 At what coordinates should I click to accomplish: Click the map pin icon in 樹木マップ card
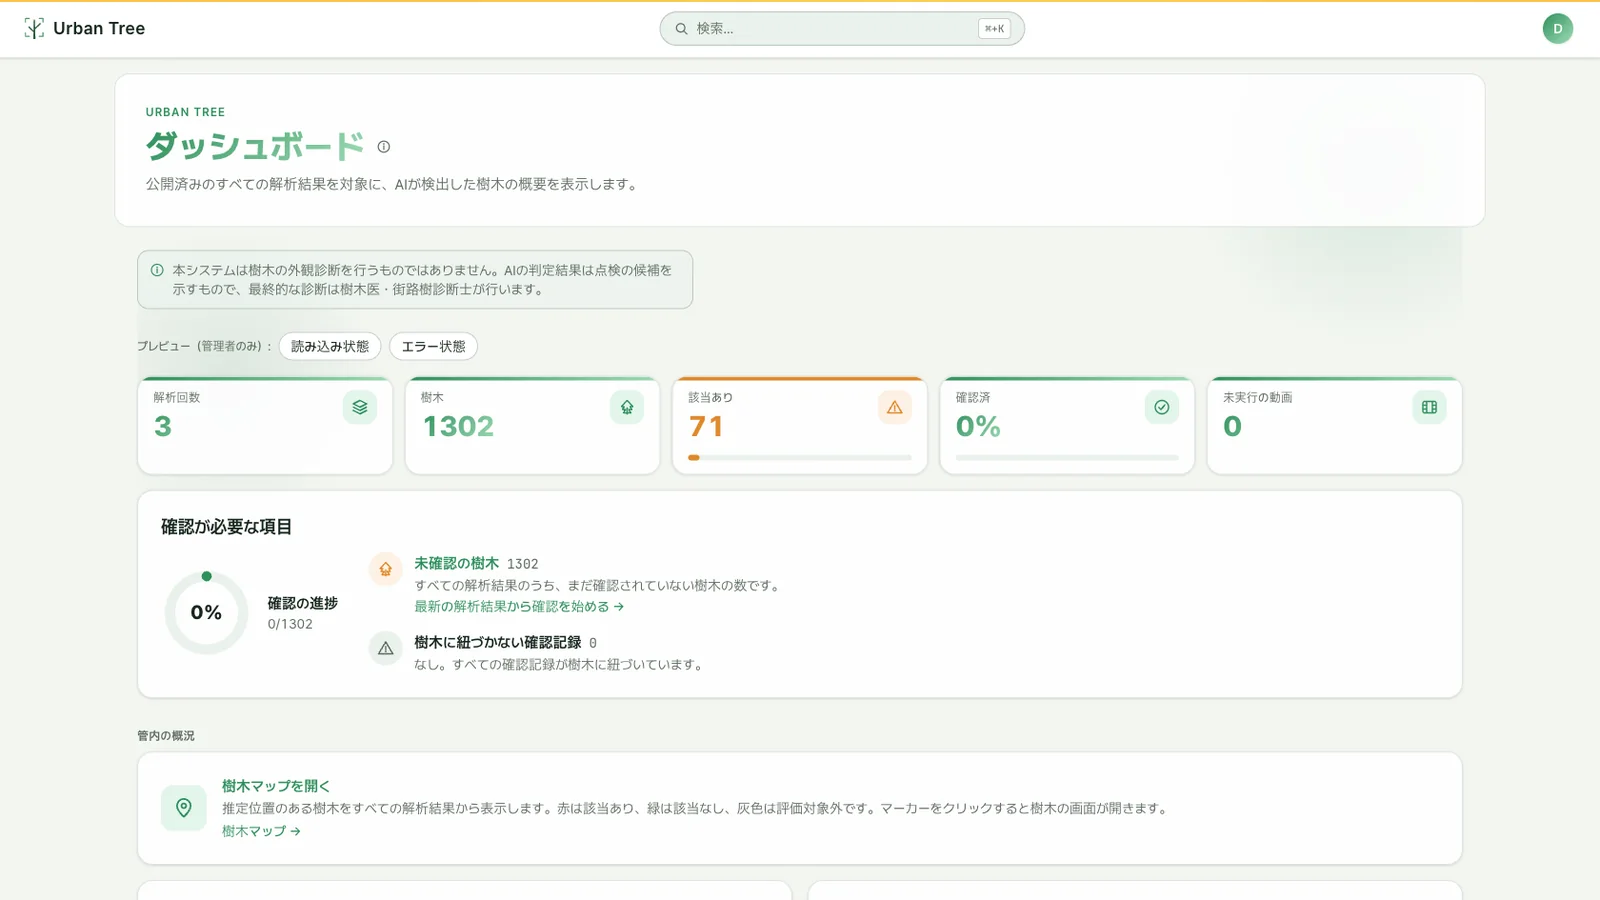(x=184, y=808)
